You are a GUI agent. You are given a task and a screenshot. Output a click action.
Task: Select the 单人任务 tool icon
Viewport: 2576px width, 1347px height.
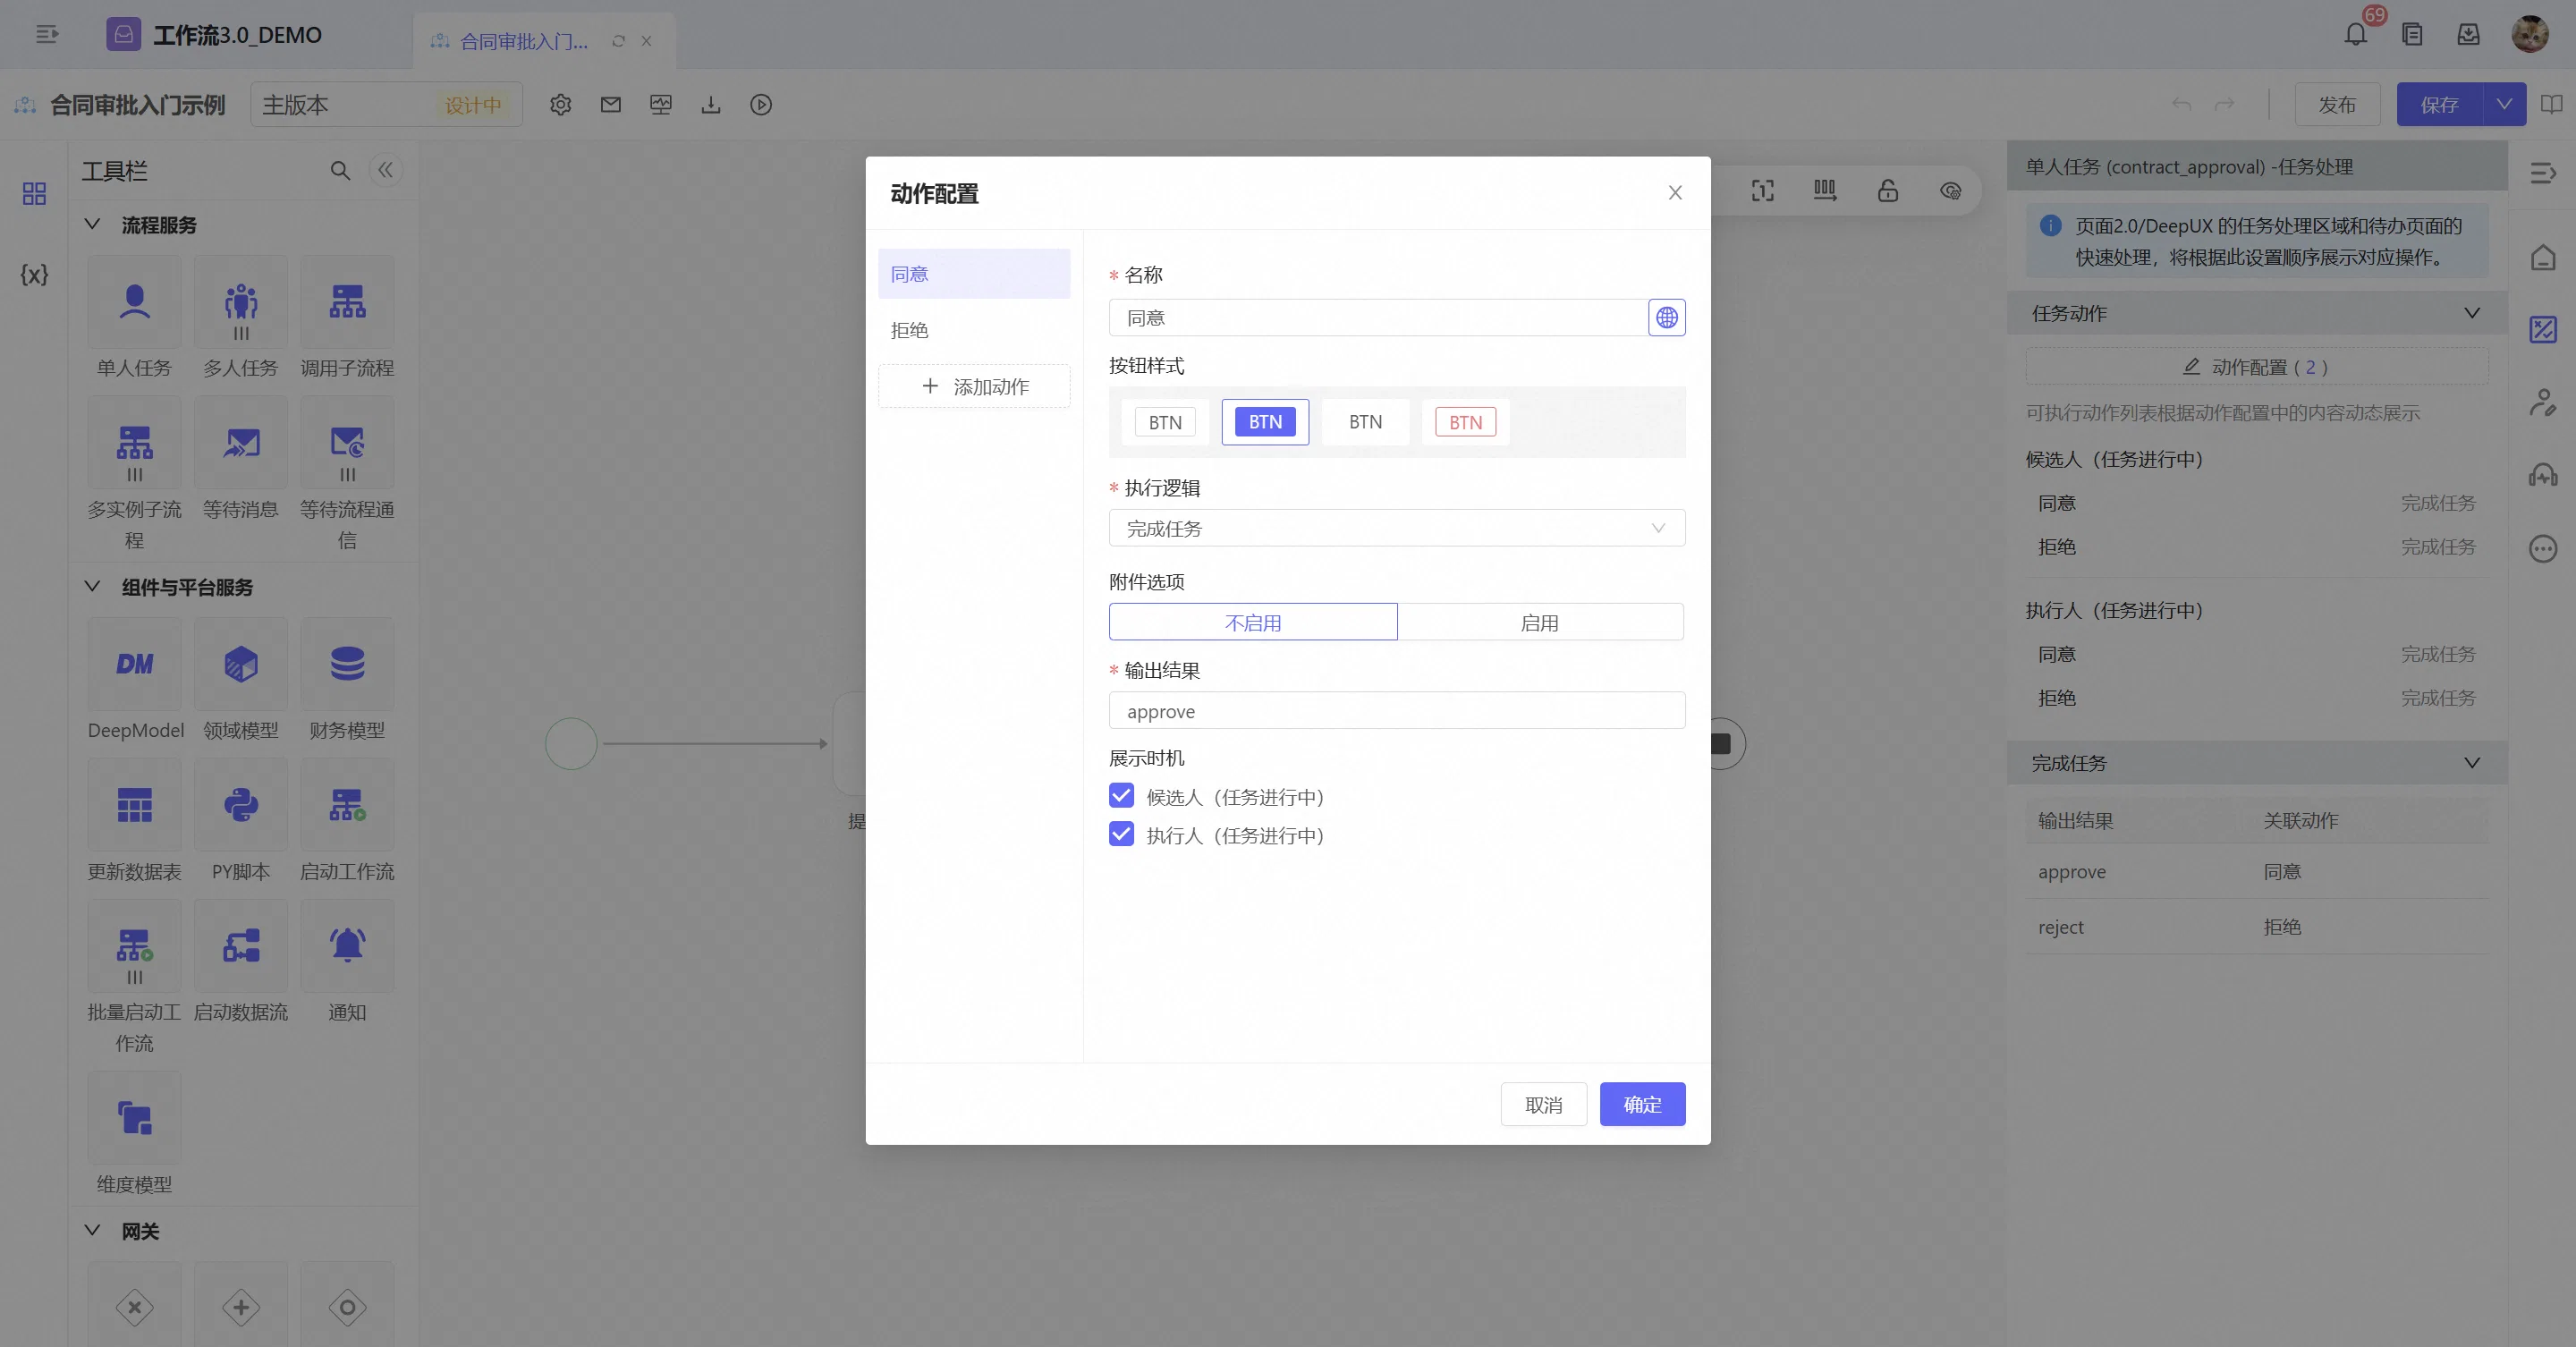(x=134, y=302)
